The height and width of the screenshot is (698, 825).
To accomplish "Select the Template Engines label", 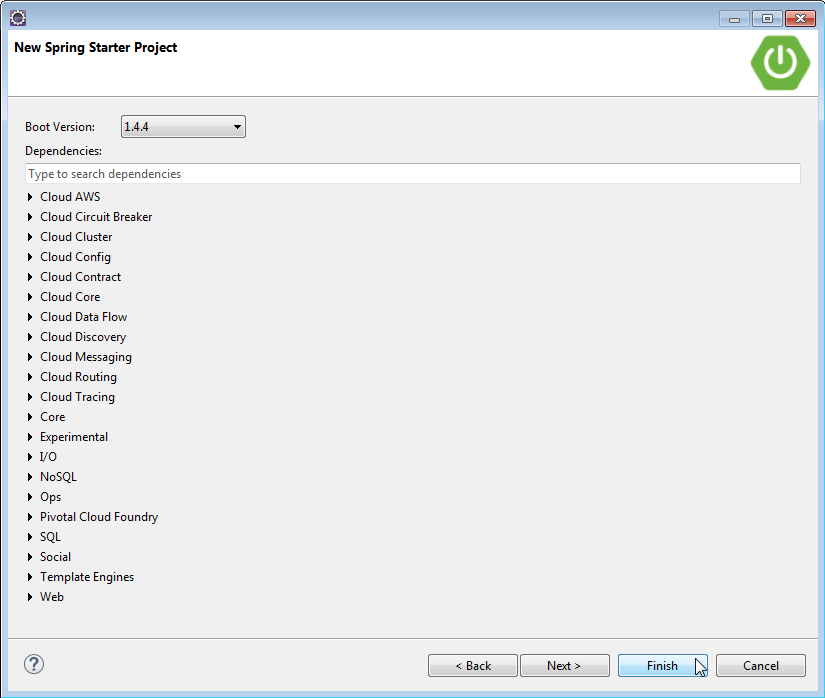I will [x=87, y=576].
